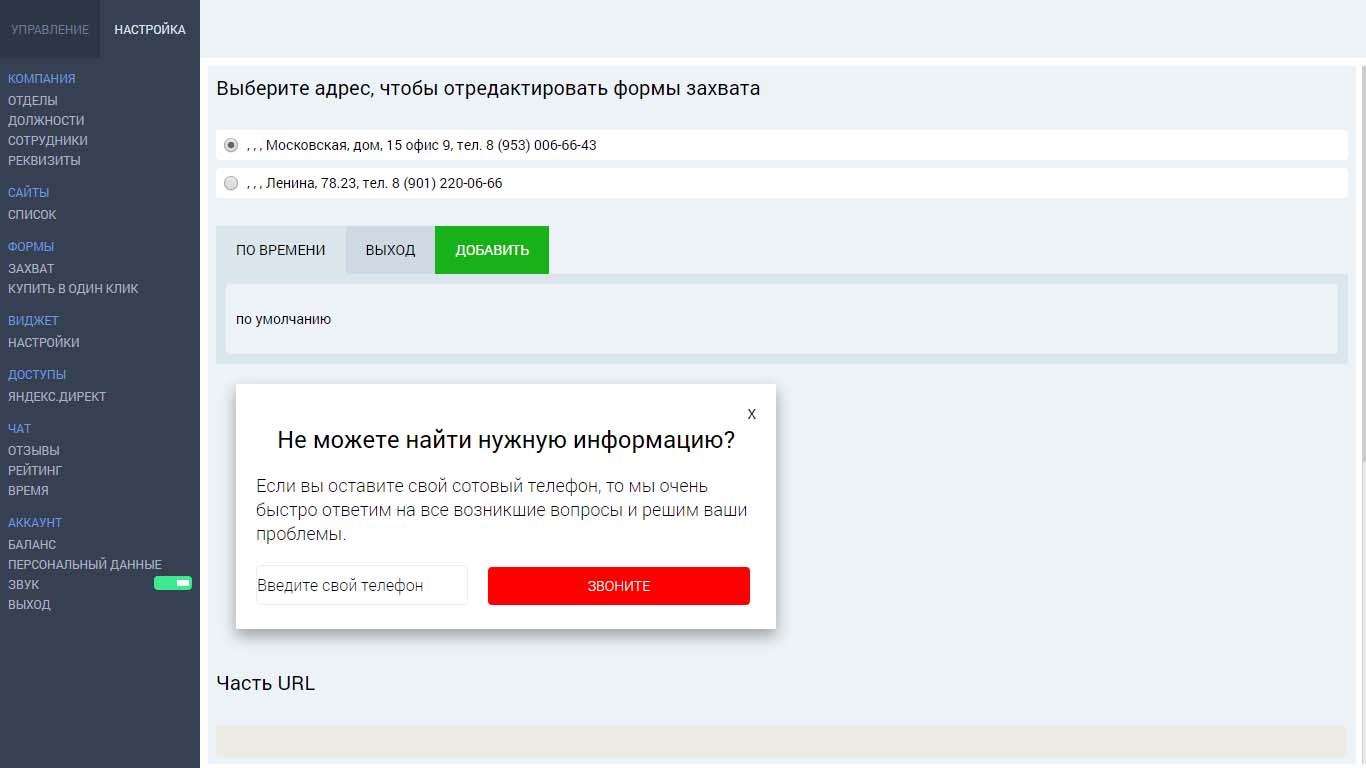Open the Управление top tab
This screenshot has height=768, width=1366.
click(x=50, y=29)
